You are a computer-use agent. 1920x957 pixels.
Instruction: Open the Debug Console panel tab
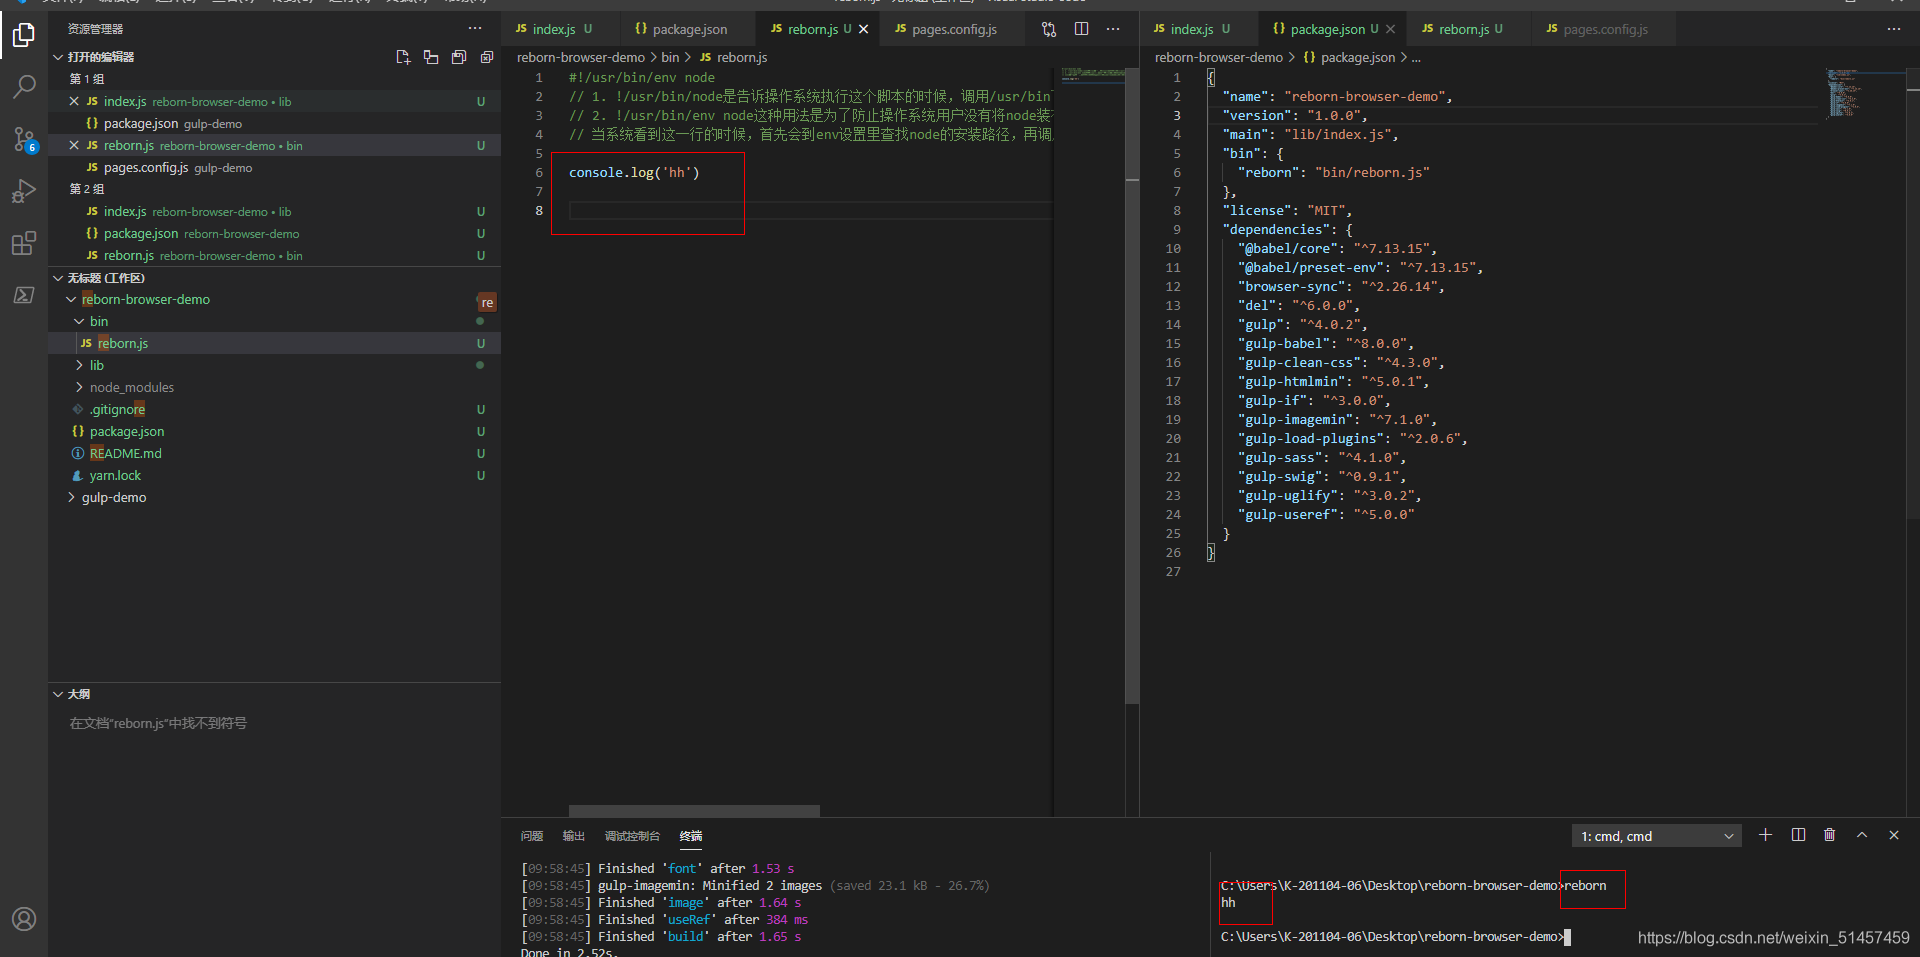coord(632,836)
